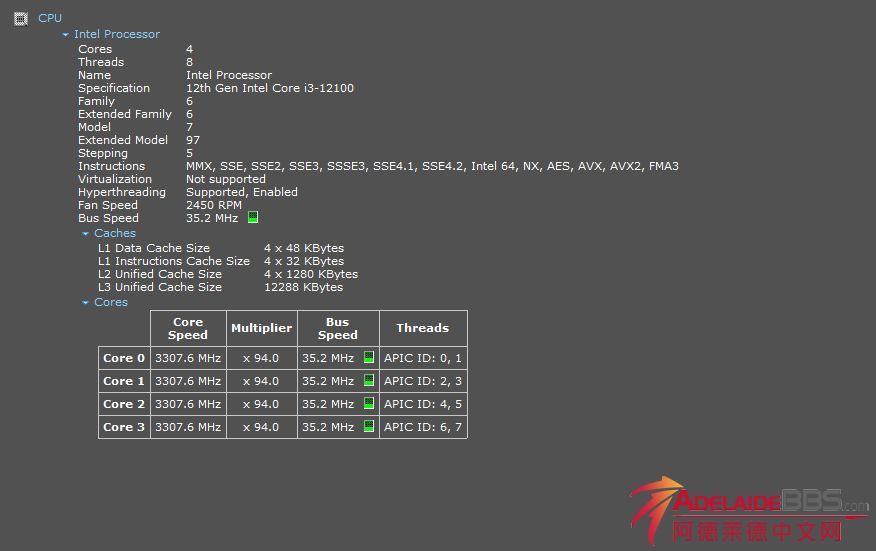Viewport: 876px width, 551px height.
Task: Click Core 0 bus speed graph icon
Action: click(x=369, y=357)
